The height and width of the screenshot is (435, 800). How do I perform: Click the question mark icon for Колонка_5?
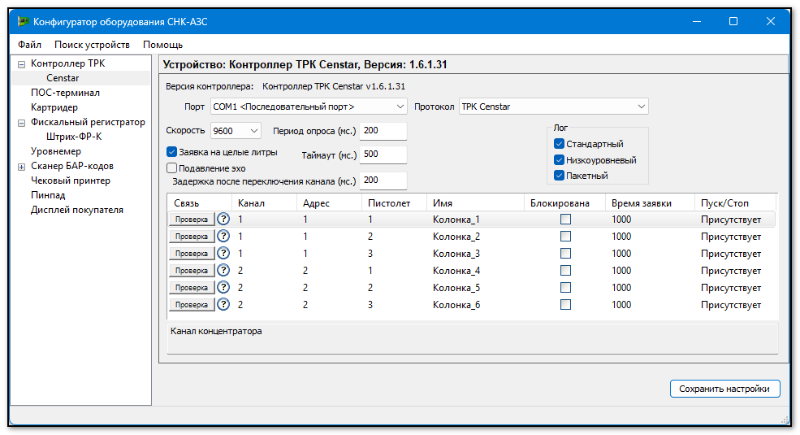(224, 287)
